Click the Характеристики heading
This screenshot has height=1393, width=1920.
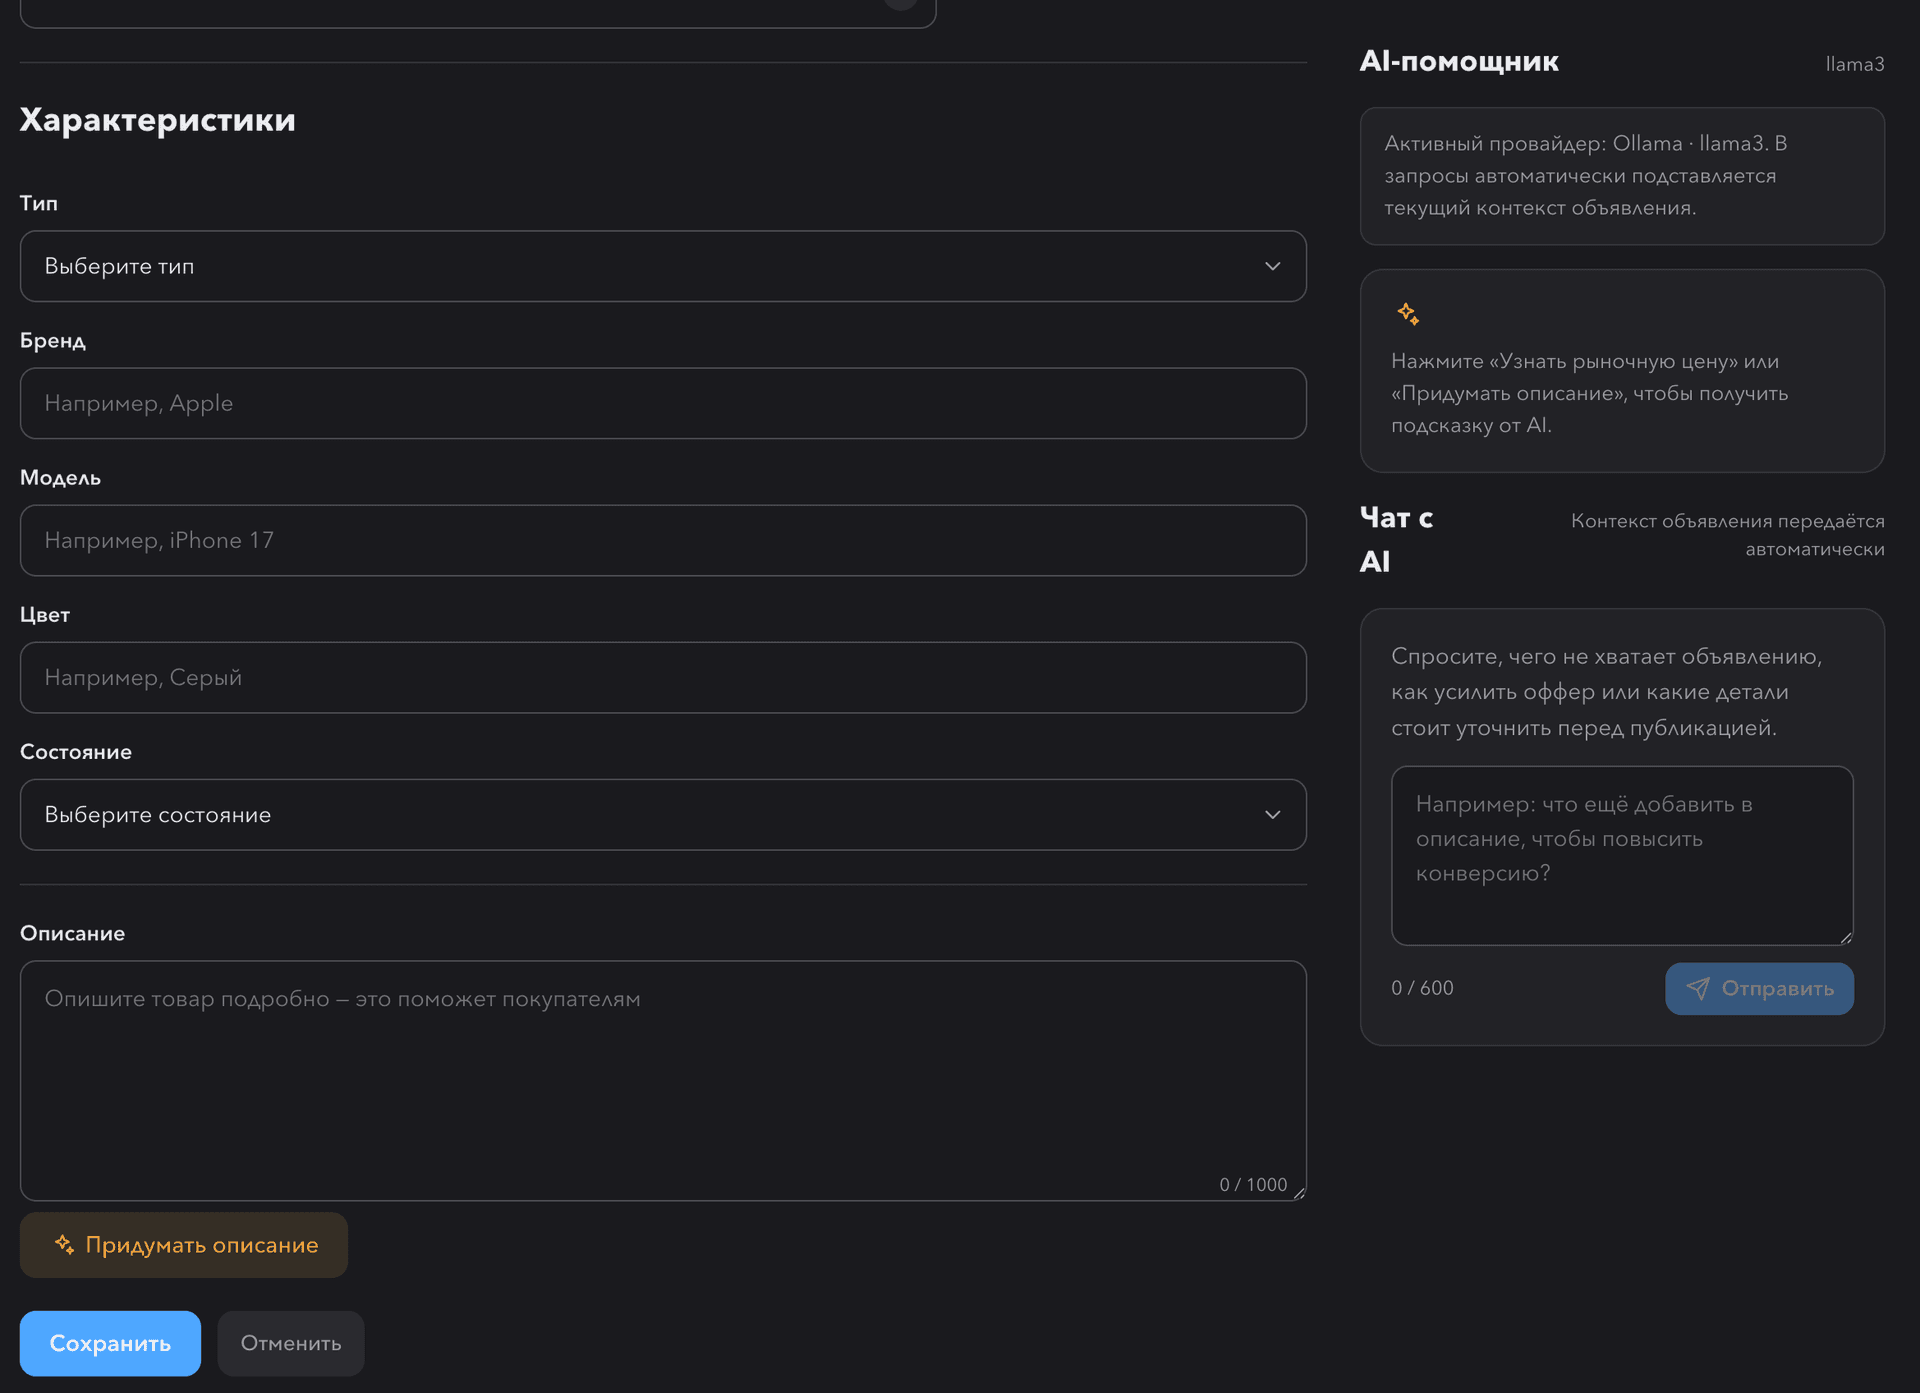click(158, 120)
